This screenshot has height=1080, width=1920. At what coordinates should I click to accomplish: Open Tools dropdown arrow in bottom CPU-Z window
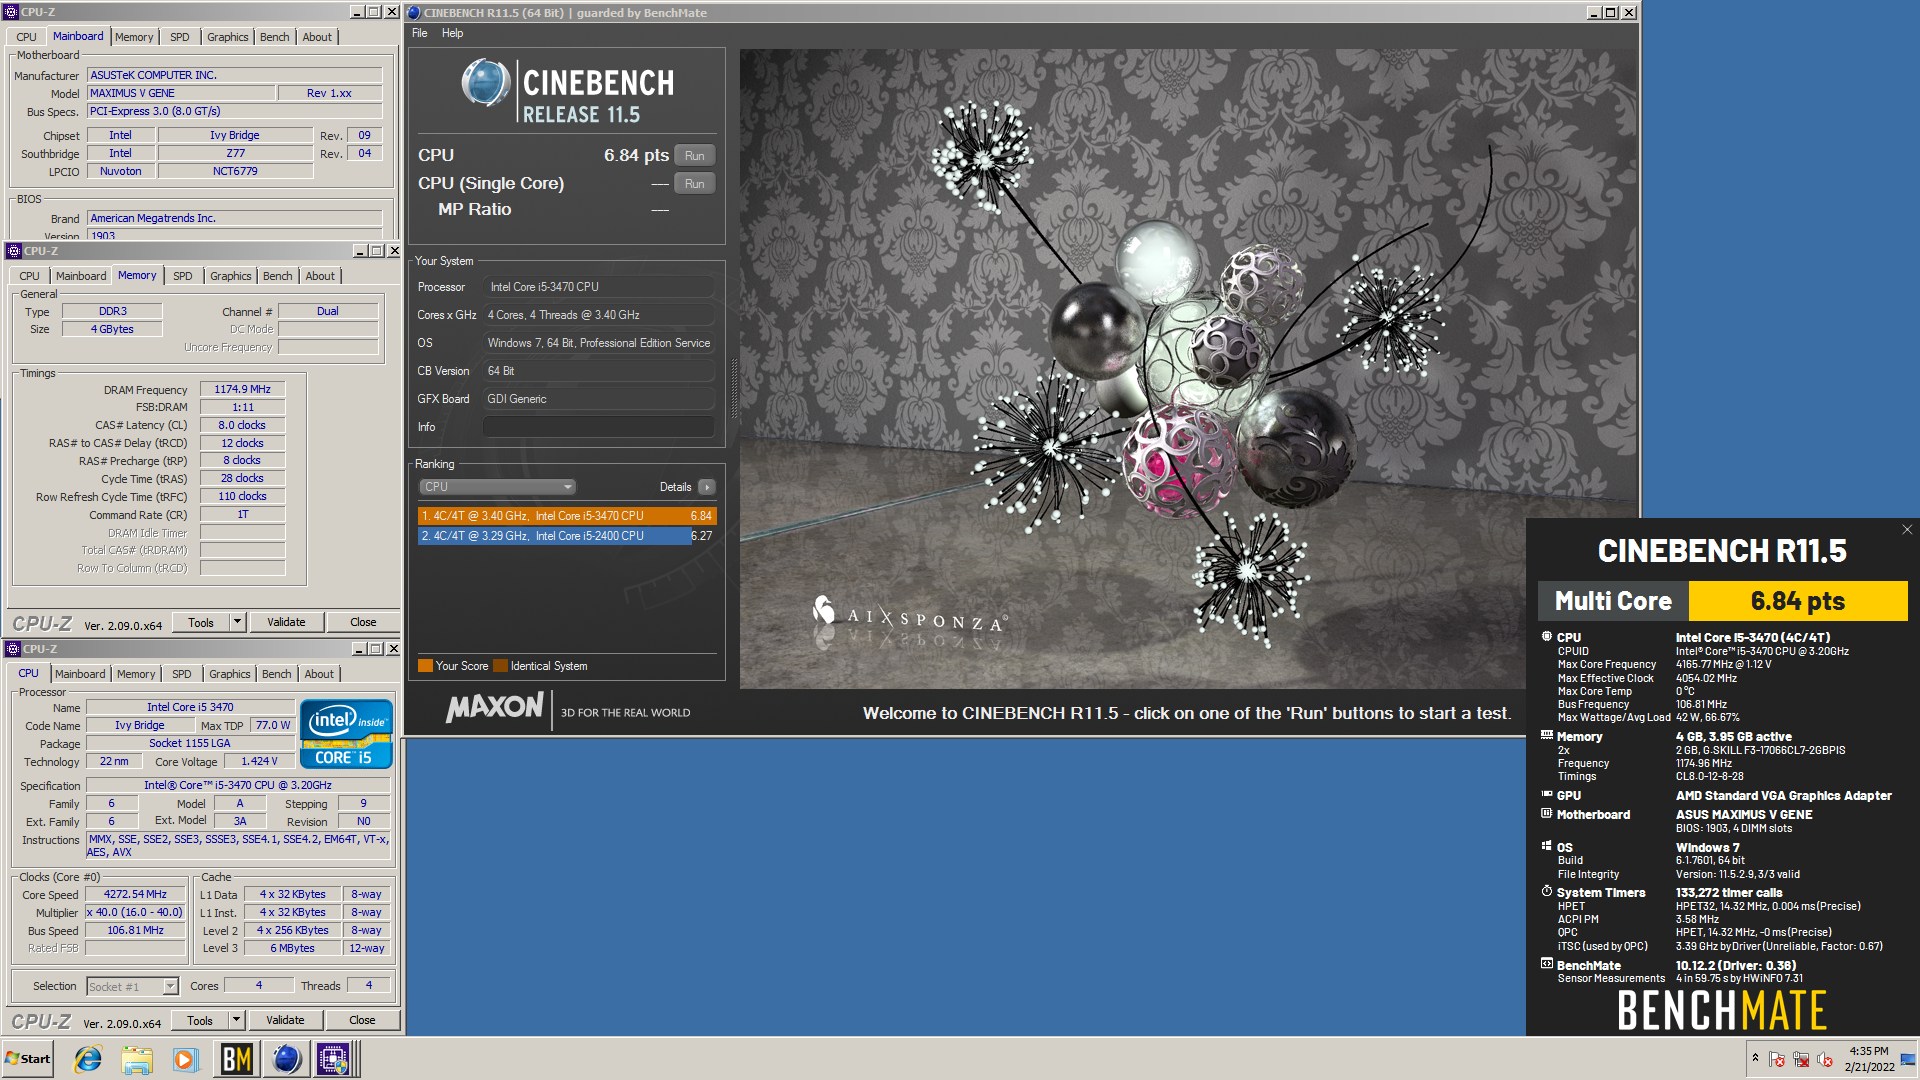[x=237, y=1020]
